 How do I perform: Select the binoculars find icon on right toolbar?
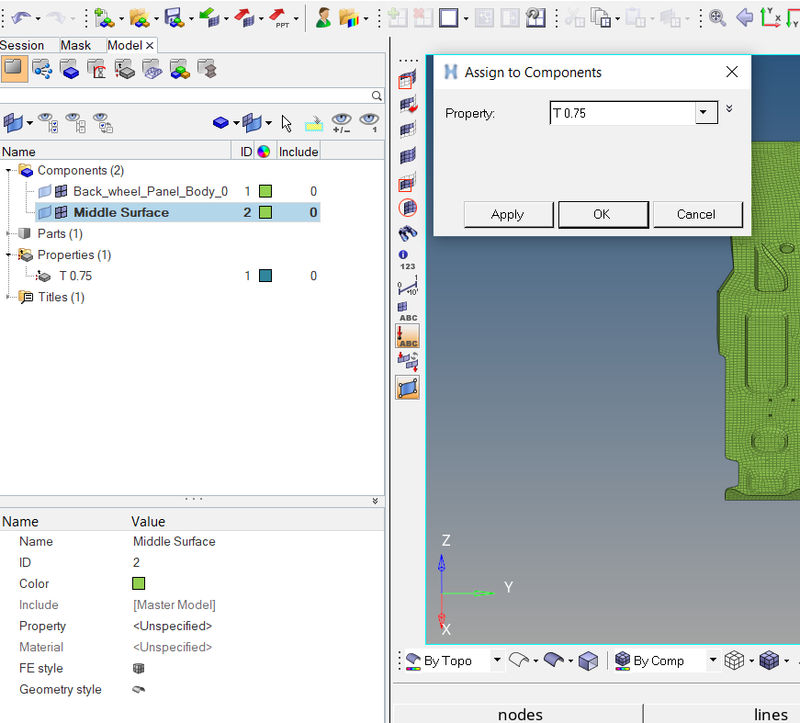(406, 236)
